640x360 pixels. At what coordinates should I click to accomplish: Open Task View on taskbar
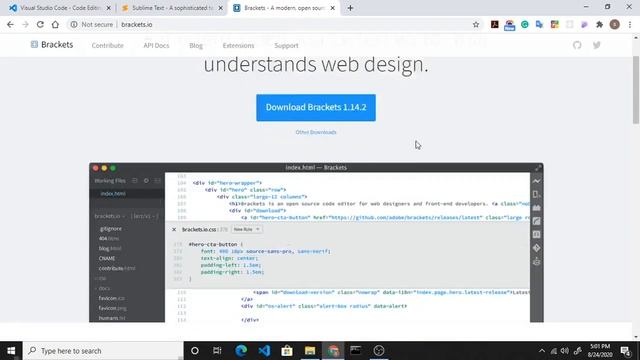217,351
